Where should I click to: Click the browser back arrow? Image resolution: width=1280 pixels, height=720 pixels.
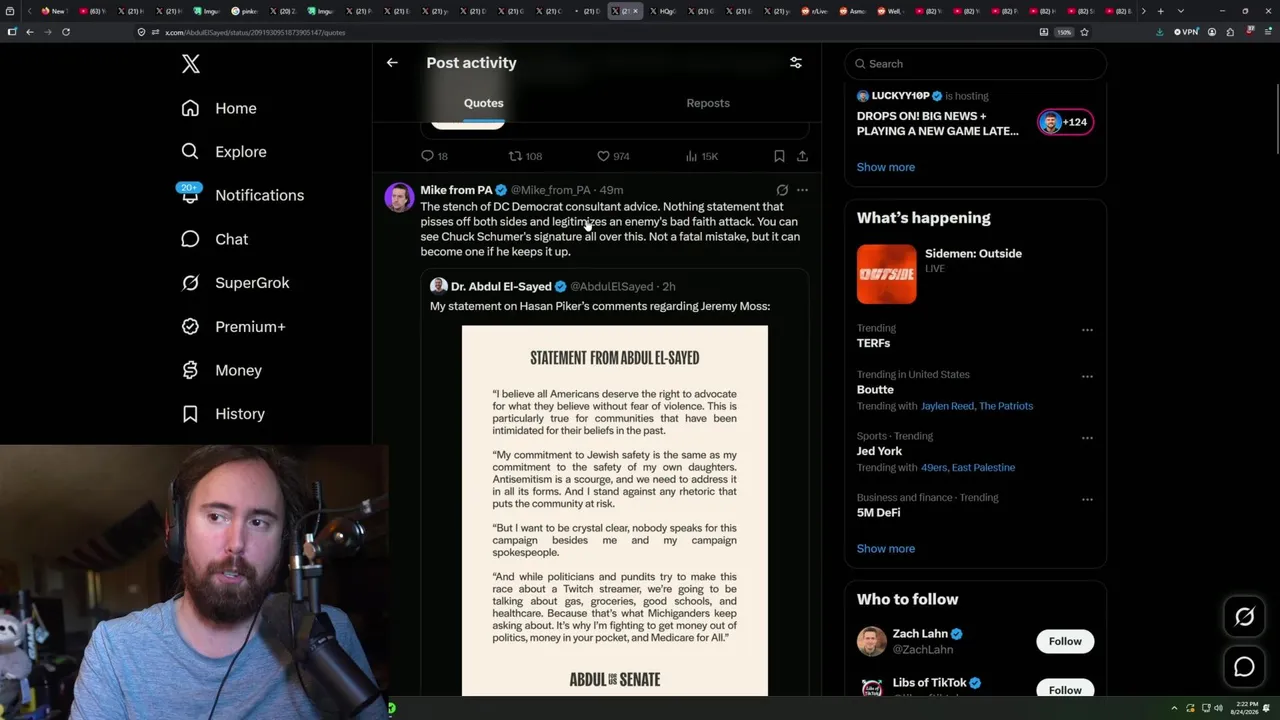coord(30,32)
